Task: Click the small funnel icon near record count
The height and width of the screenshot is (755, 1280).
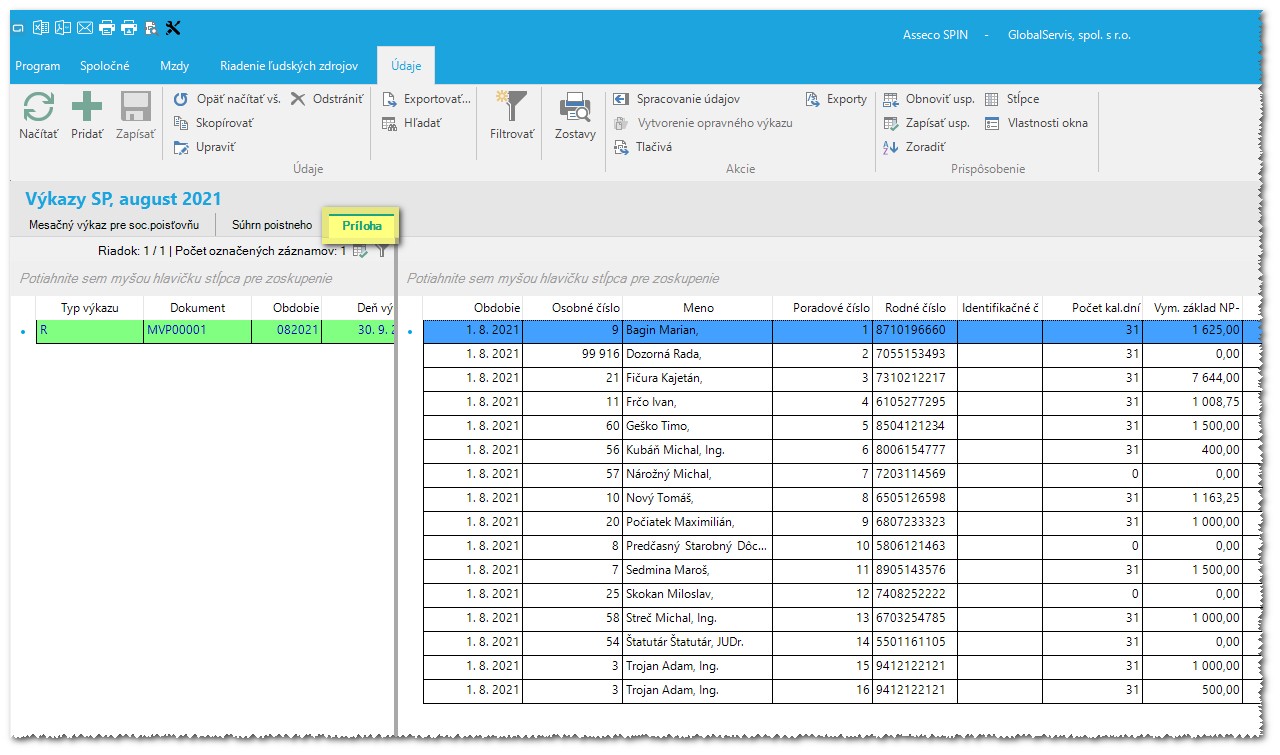Action: click(x=381, y=251)
